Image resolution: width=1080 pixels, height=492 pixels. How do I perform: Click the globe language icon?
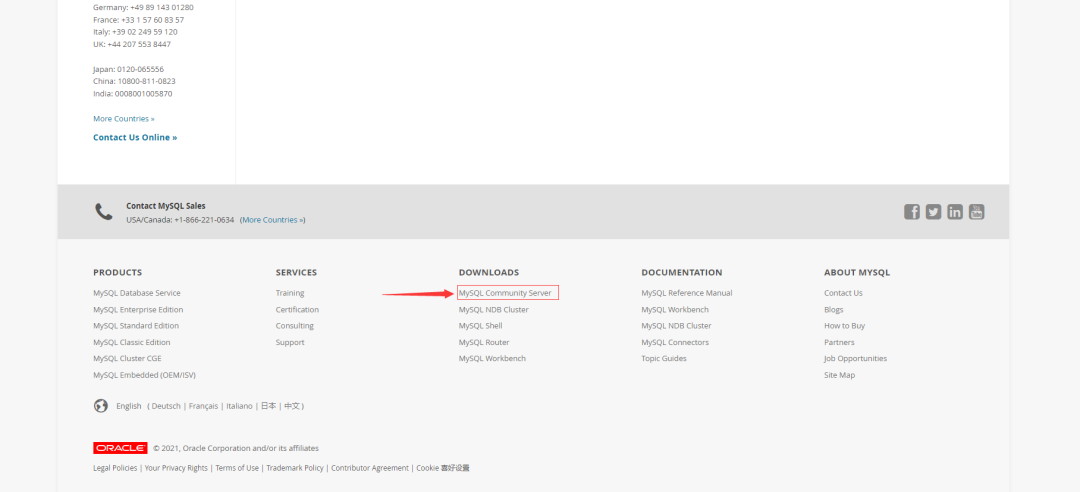pyautogui.click(x=101, y=406)
